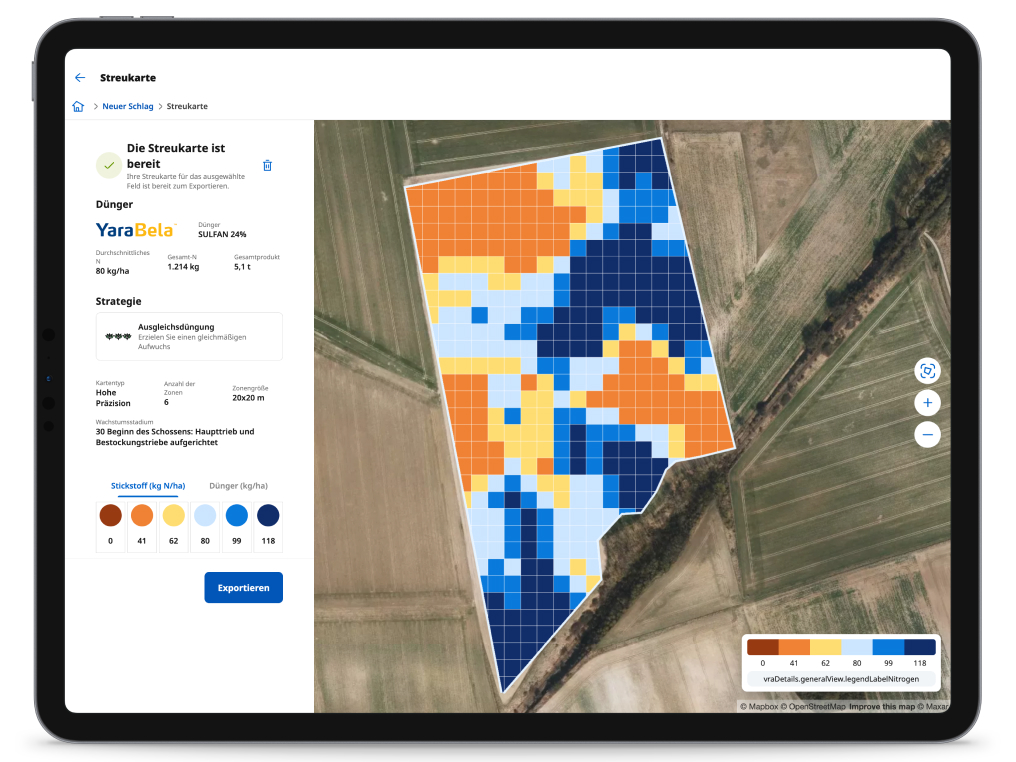This screenshot has width=1016, height=762.
Task: Open the OpenStreetMap attribution link
Action: pos(815,707)
